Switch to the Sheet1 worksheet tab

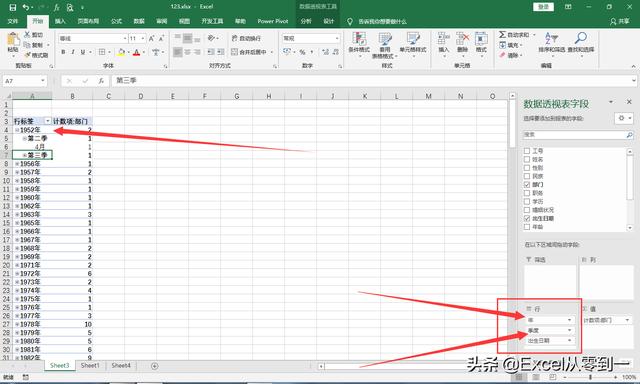pos(90,366)
